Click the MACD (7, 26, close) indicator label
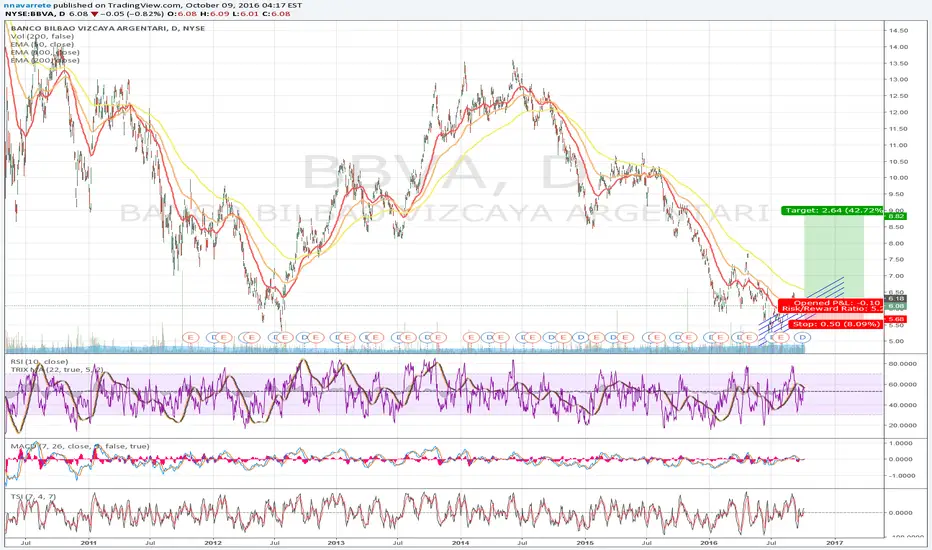Screen dimensions: 932x550 pyautogui.click(x=80, y=446)
